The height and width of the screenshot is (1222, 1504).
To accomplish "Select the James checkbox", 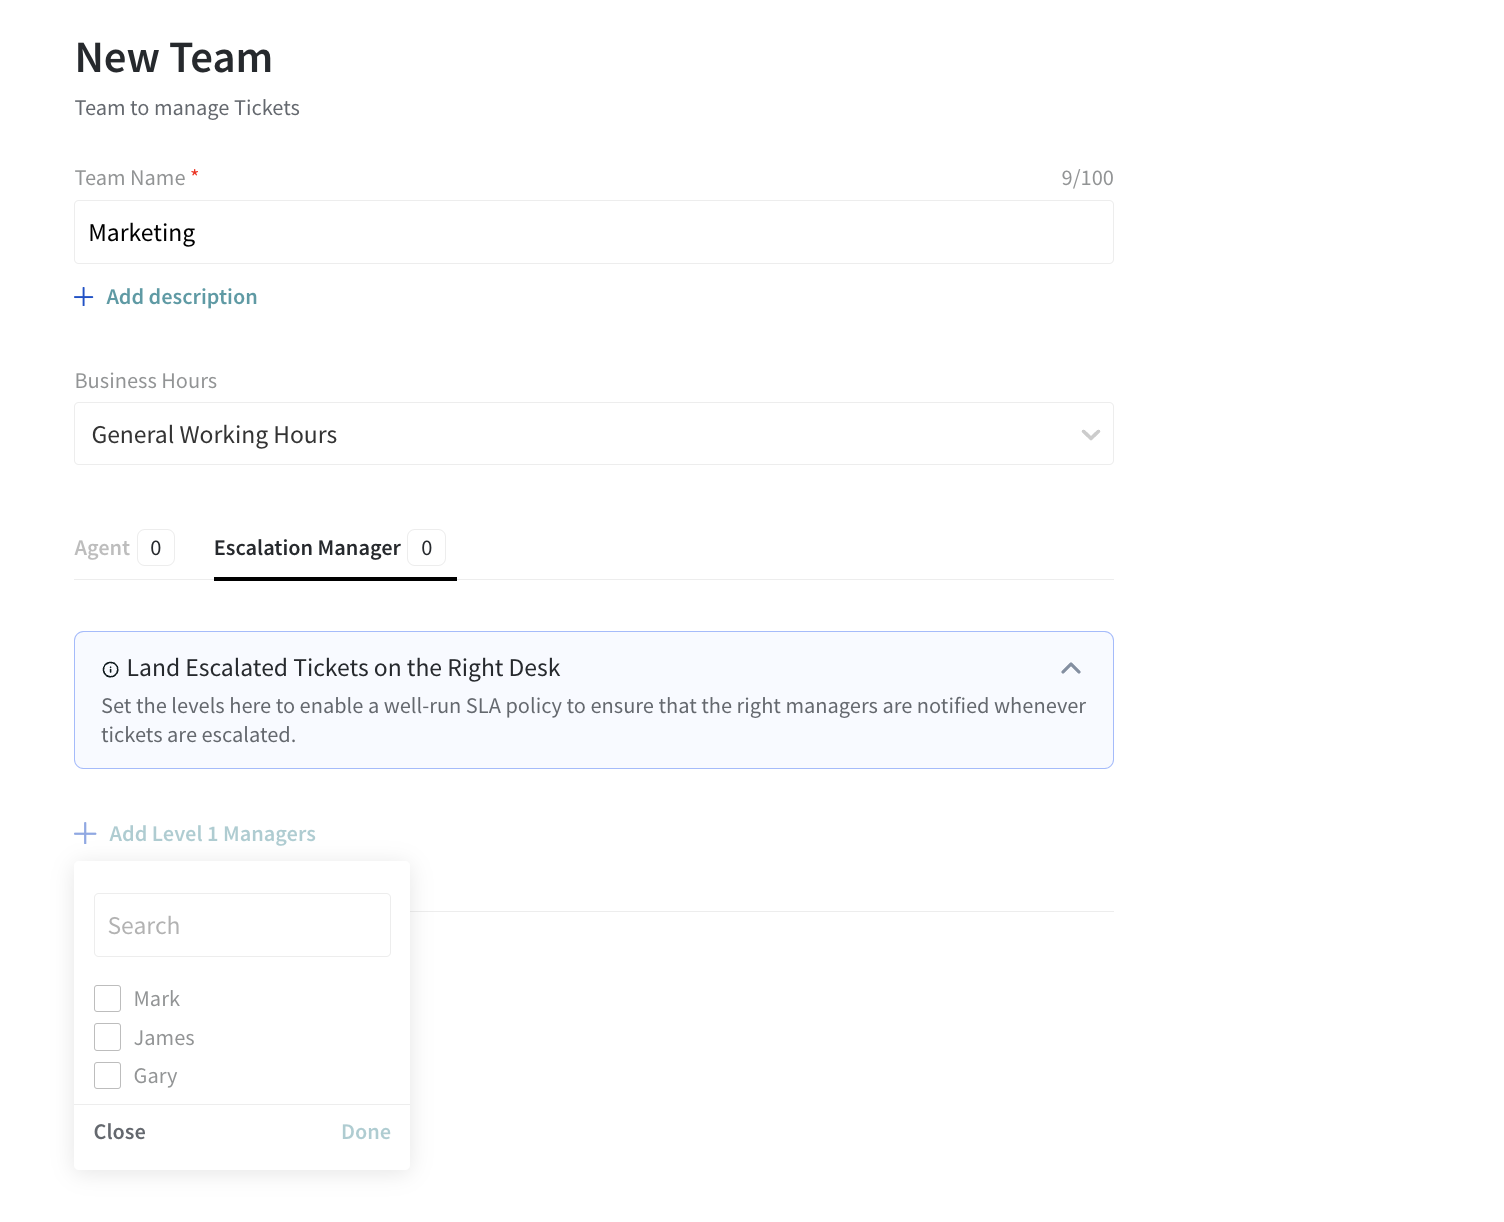I will coord(107,1037).
